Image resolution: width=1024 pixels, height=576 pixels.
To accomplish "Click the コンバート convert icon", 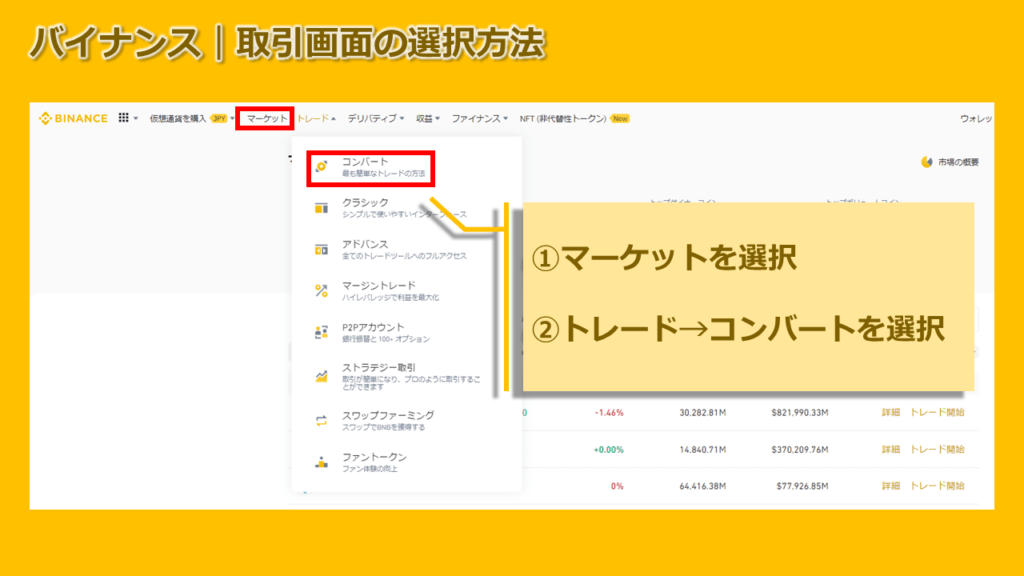I will coord(321,167).
